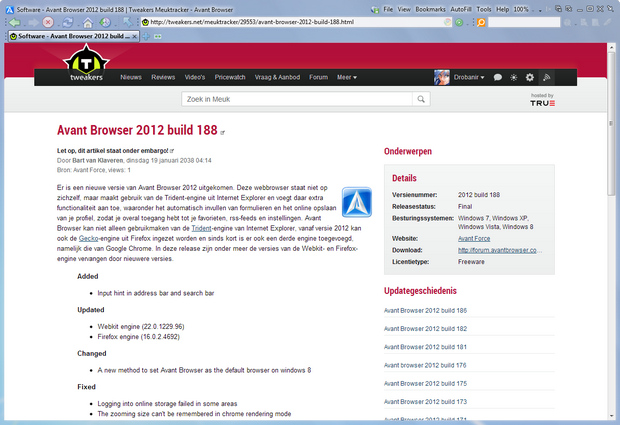Open author Bart van Klaveren link
Screen dimensions: 620x425
click(98, 161)
